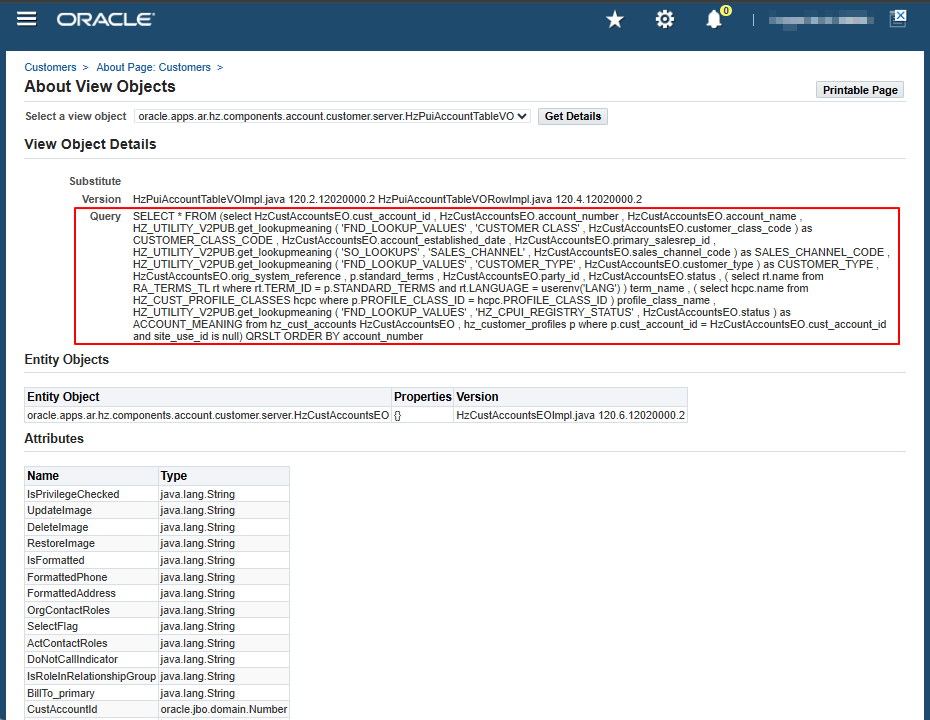
Task: Select the FormattedAddress attribute name
Action: tap(71, 593)
